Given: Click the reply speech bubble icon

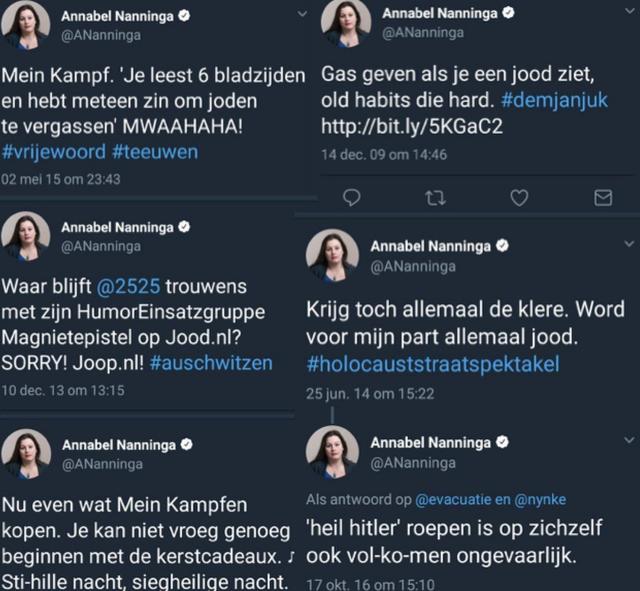Looking at the screenshot, I should [351, 198].
